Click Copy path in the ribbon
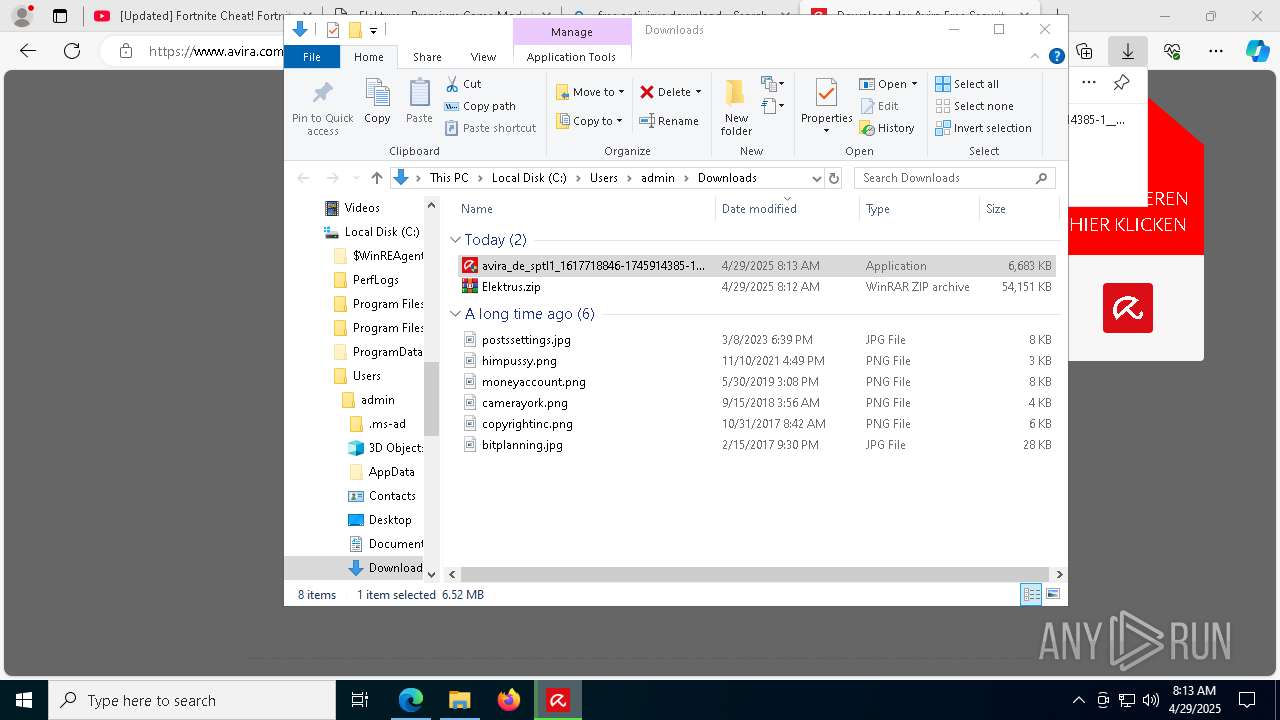 click(480, 106)
